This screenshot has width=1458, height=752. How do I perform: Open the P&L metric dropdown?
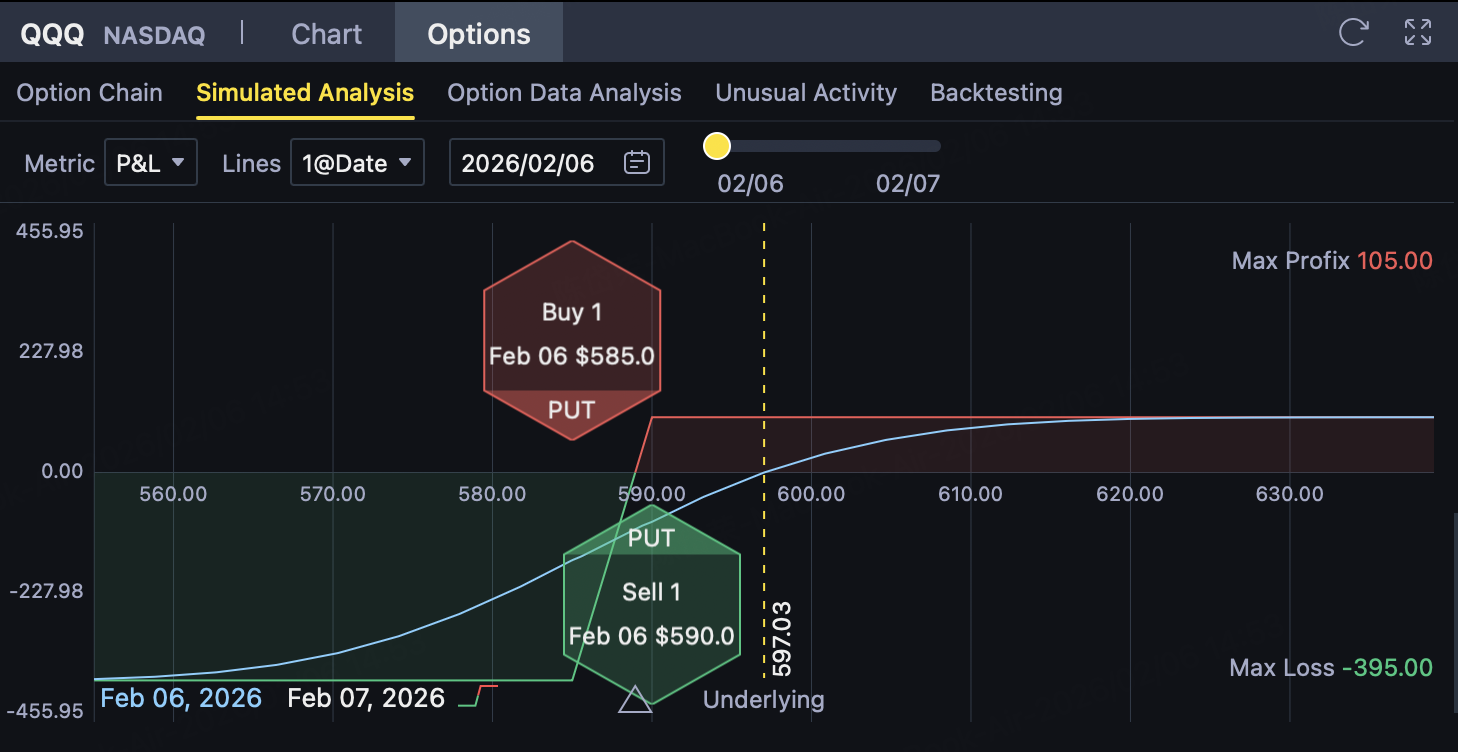coord(151,163)
